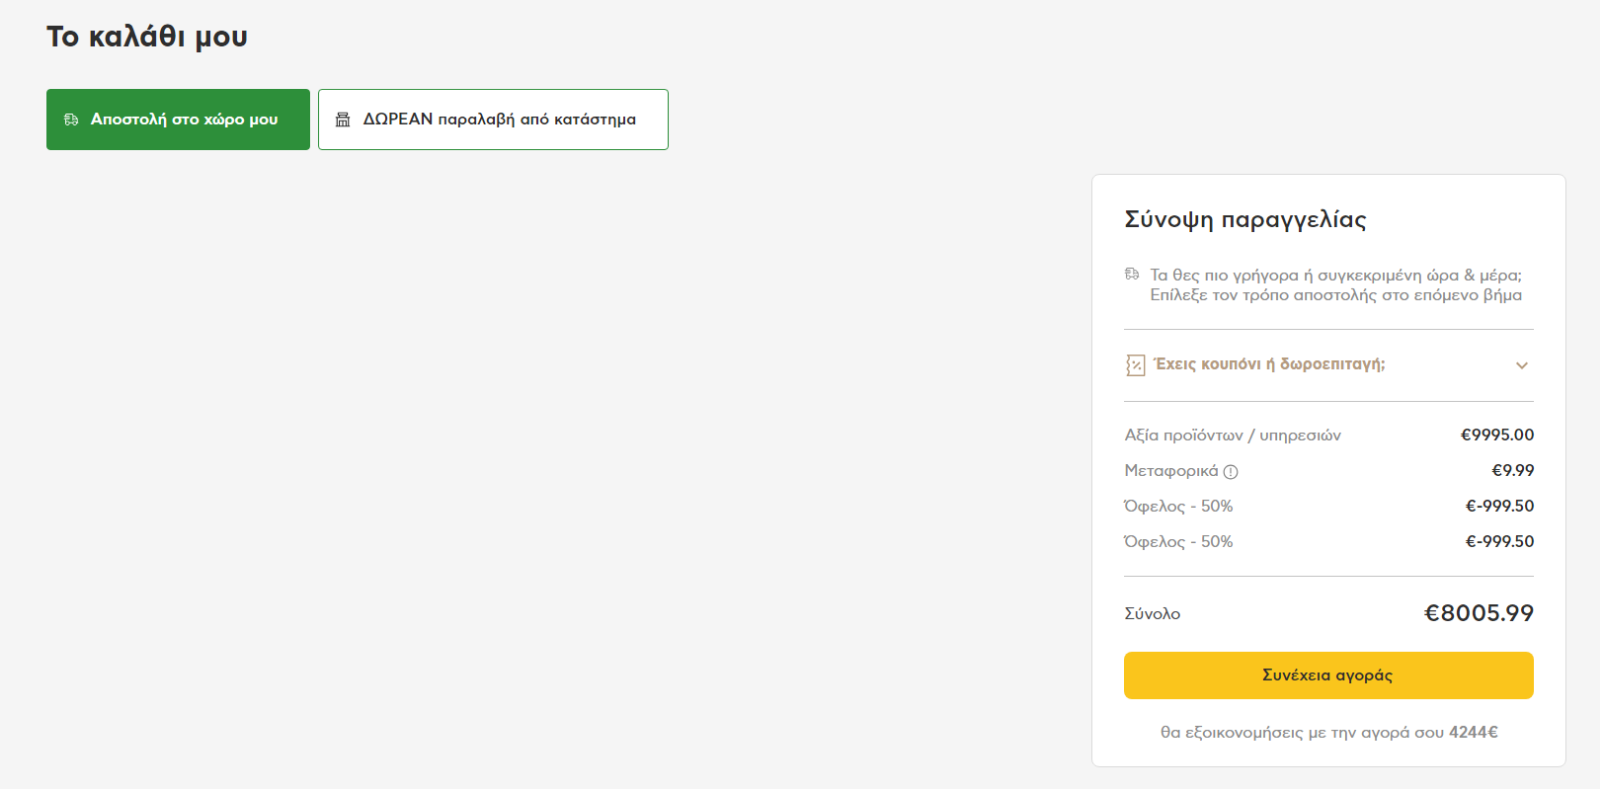Click the store icon in the pickup button

pyautogui.click(x=342, y=119)
